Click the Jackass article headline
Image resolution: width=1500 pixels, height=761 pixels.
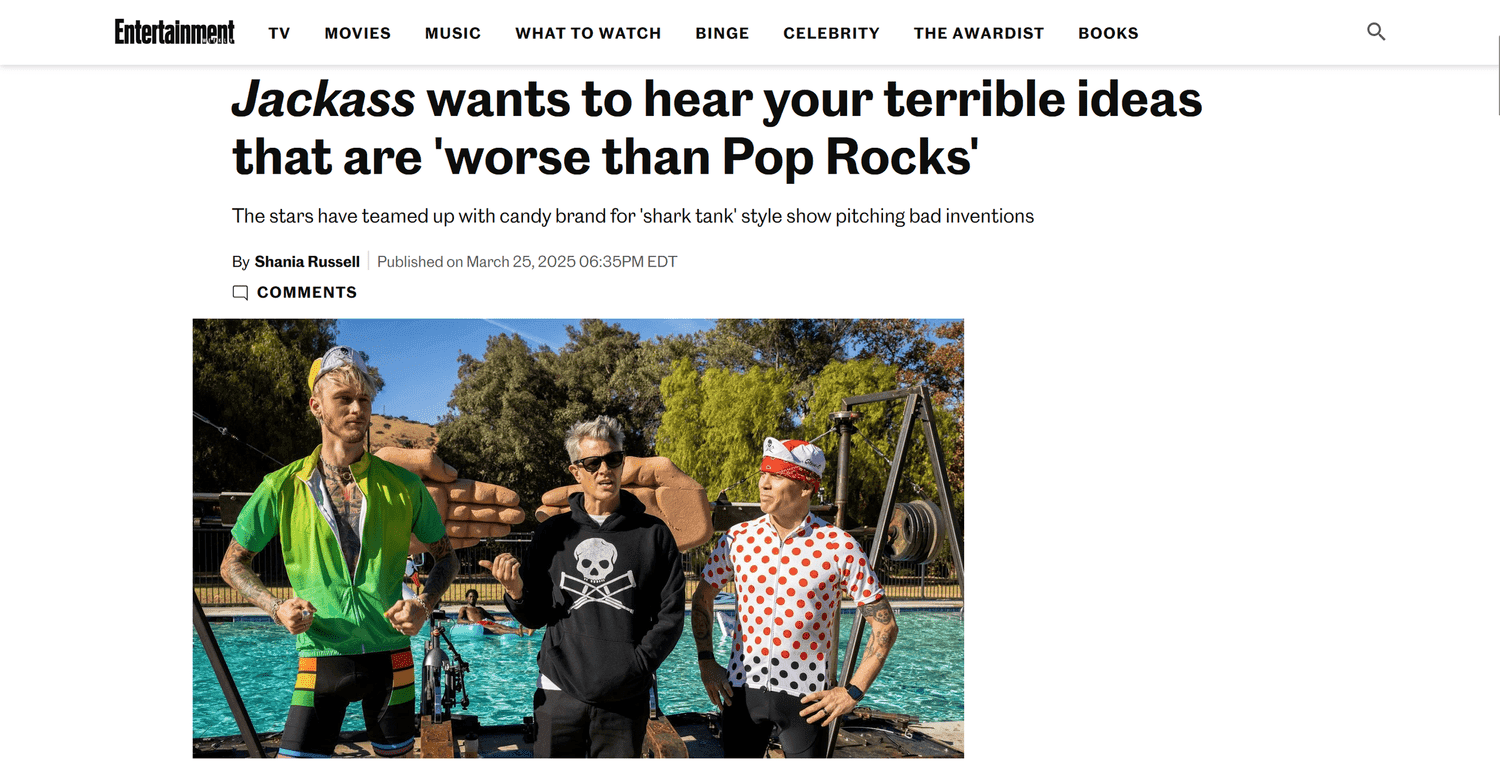717,128
